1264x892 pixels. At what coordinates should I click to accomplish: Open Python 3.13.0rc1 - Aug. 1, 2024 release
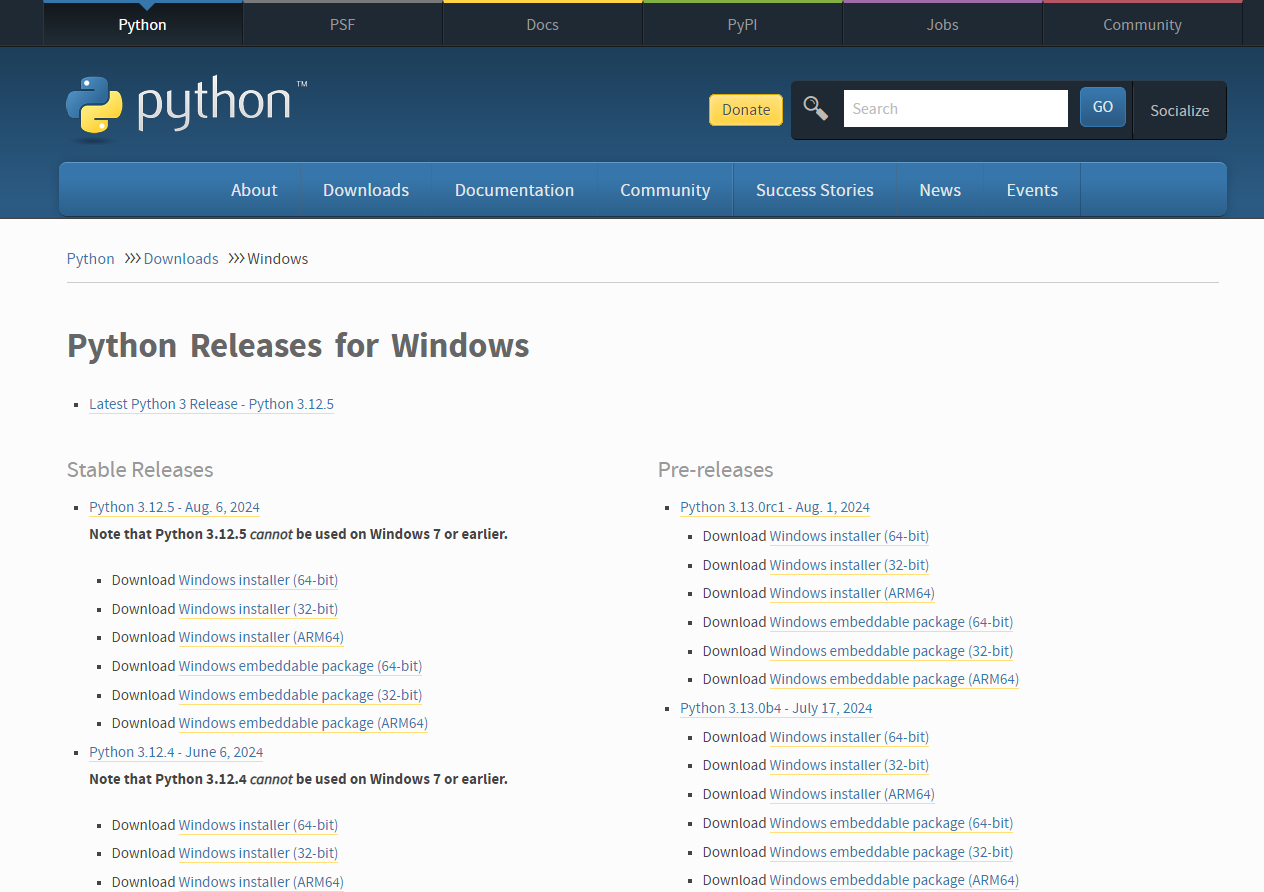775,507
